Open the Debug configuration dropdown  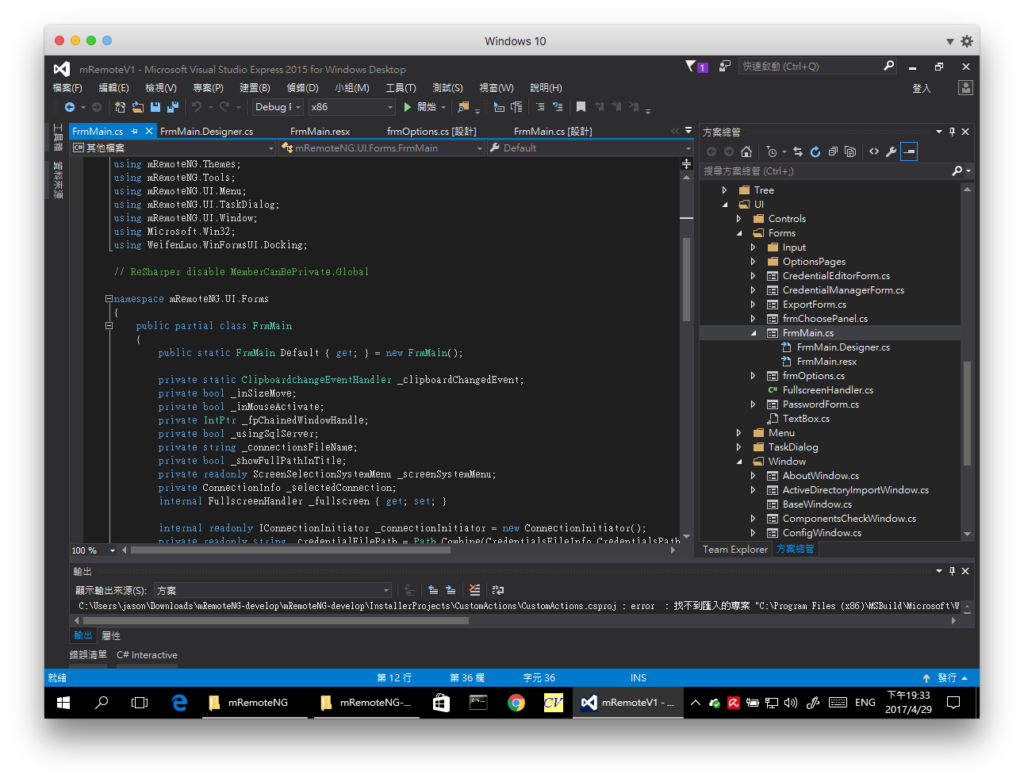point(278,107)
